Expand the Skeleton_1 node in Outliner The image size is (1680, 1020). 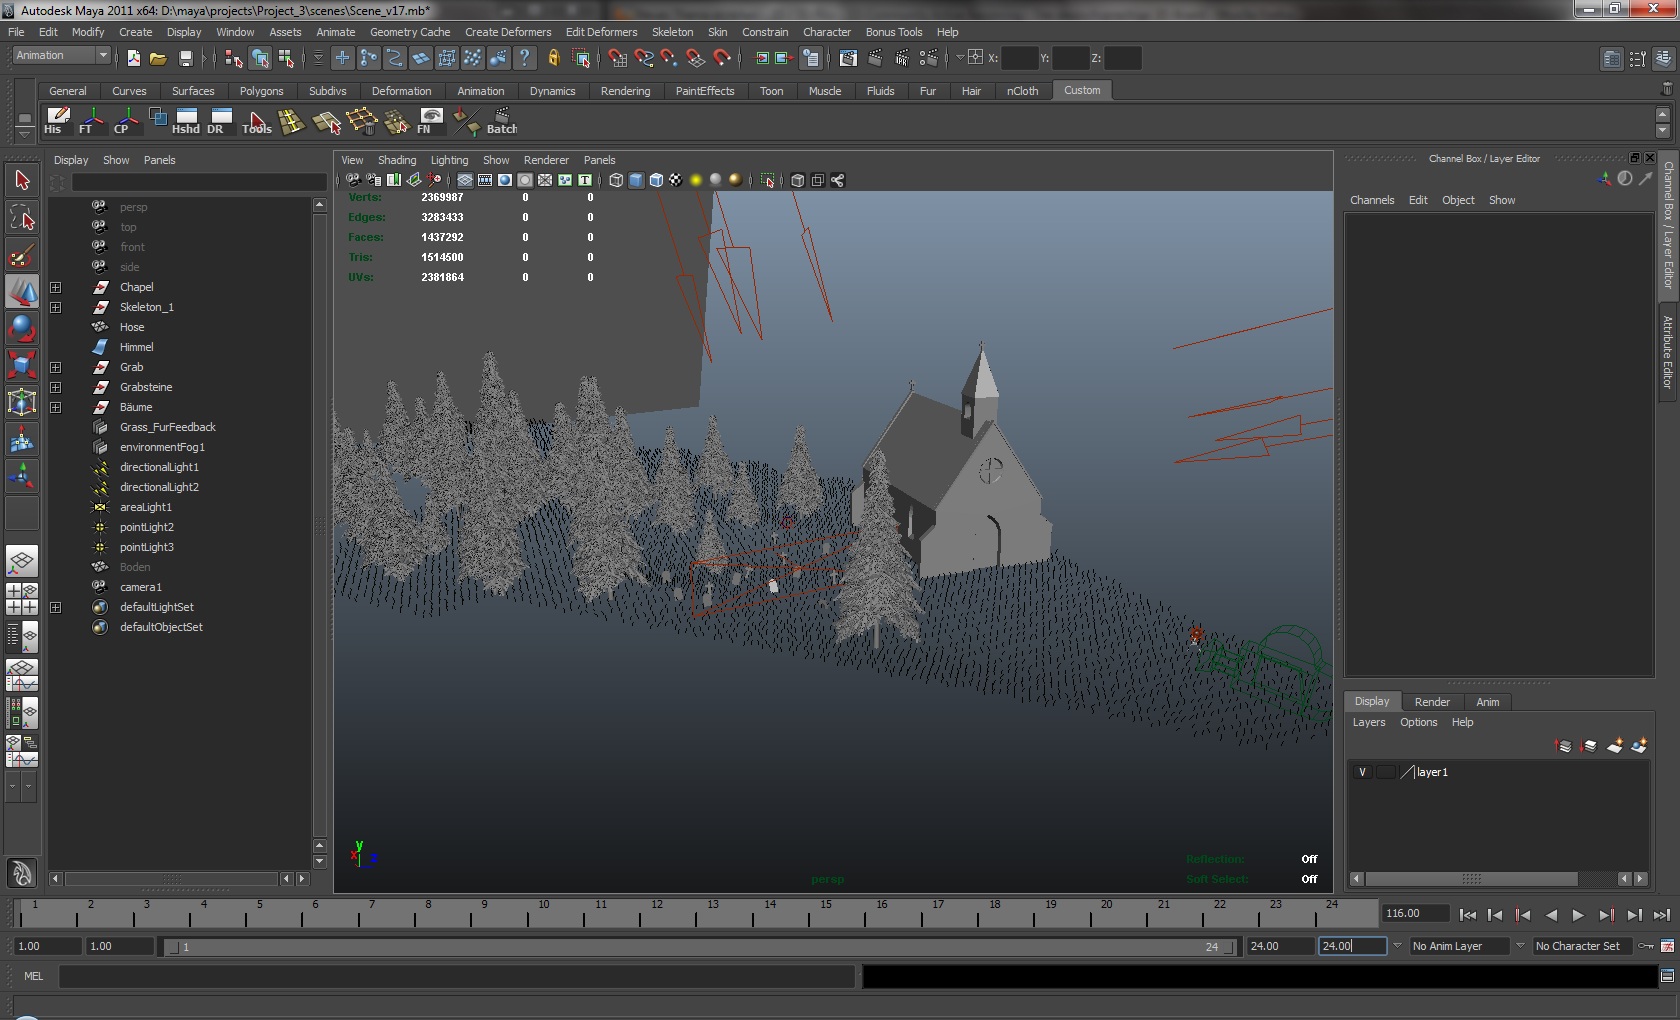(x=56, y=307)
